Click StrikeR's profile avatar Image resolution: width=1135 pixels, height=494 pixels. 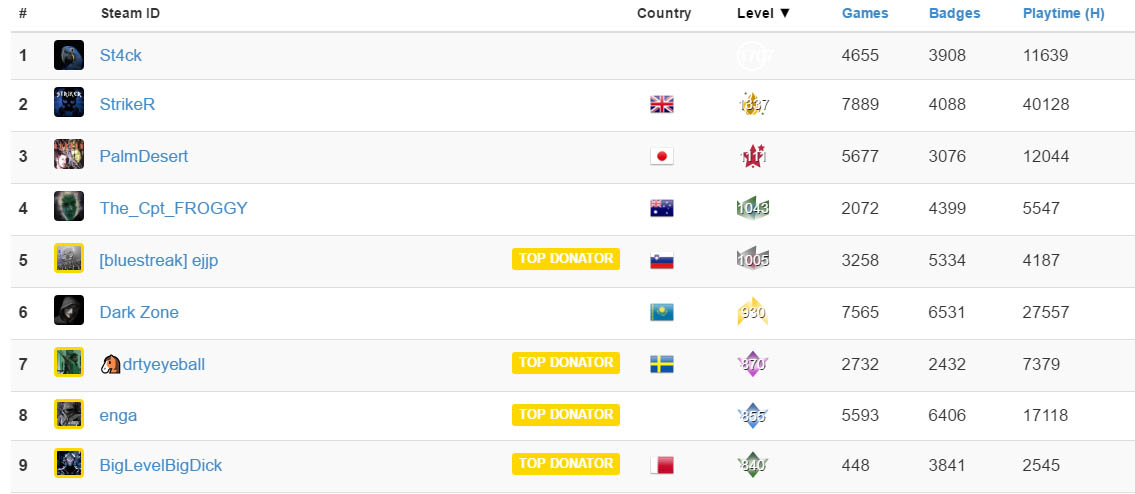(x=69, y=104)
